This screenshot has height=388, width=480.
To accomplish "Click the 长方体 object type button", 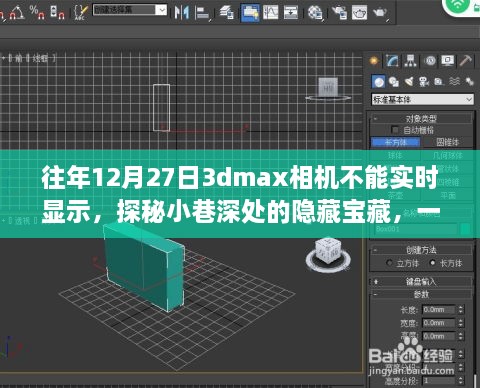I will 396,142.
